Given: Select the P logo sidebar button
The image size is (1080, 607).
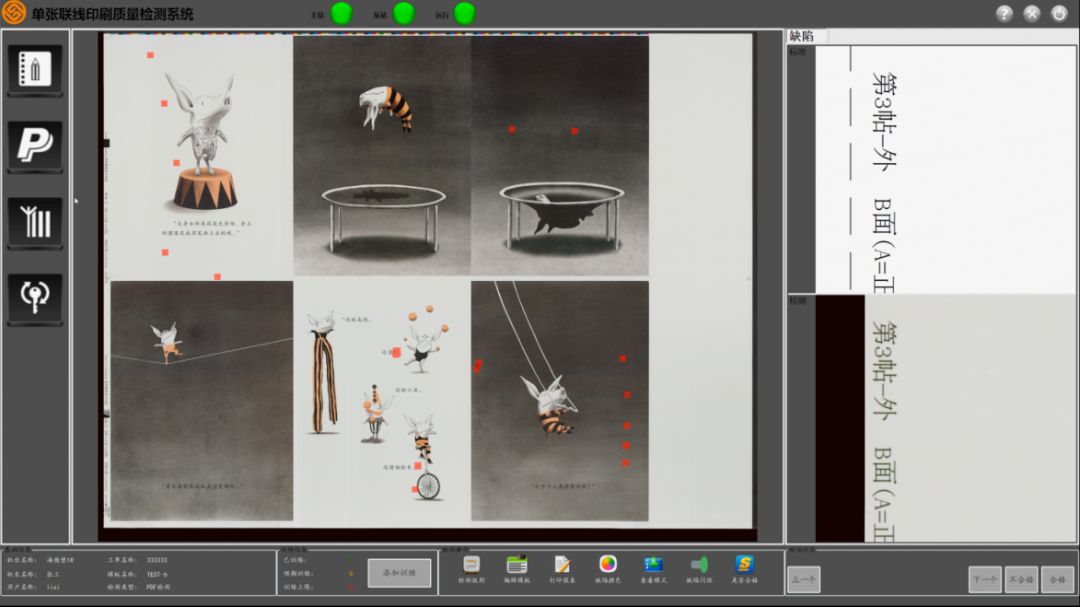Looking at the screenshot, I should point(35,145).
